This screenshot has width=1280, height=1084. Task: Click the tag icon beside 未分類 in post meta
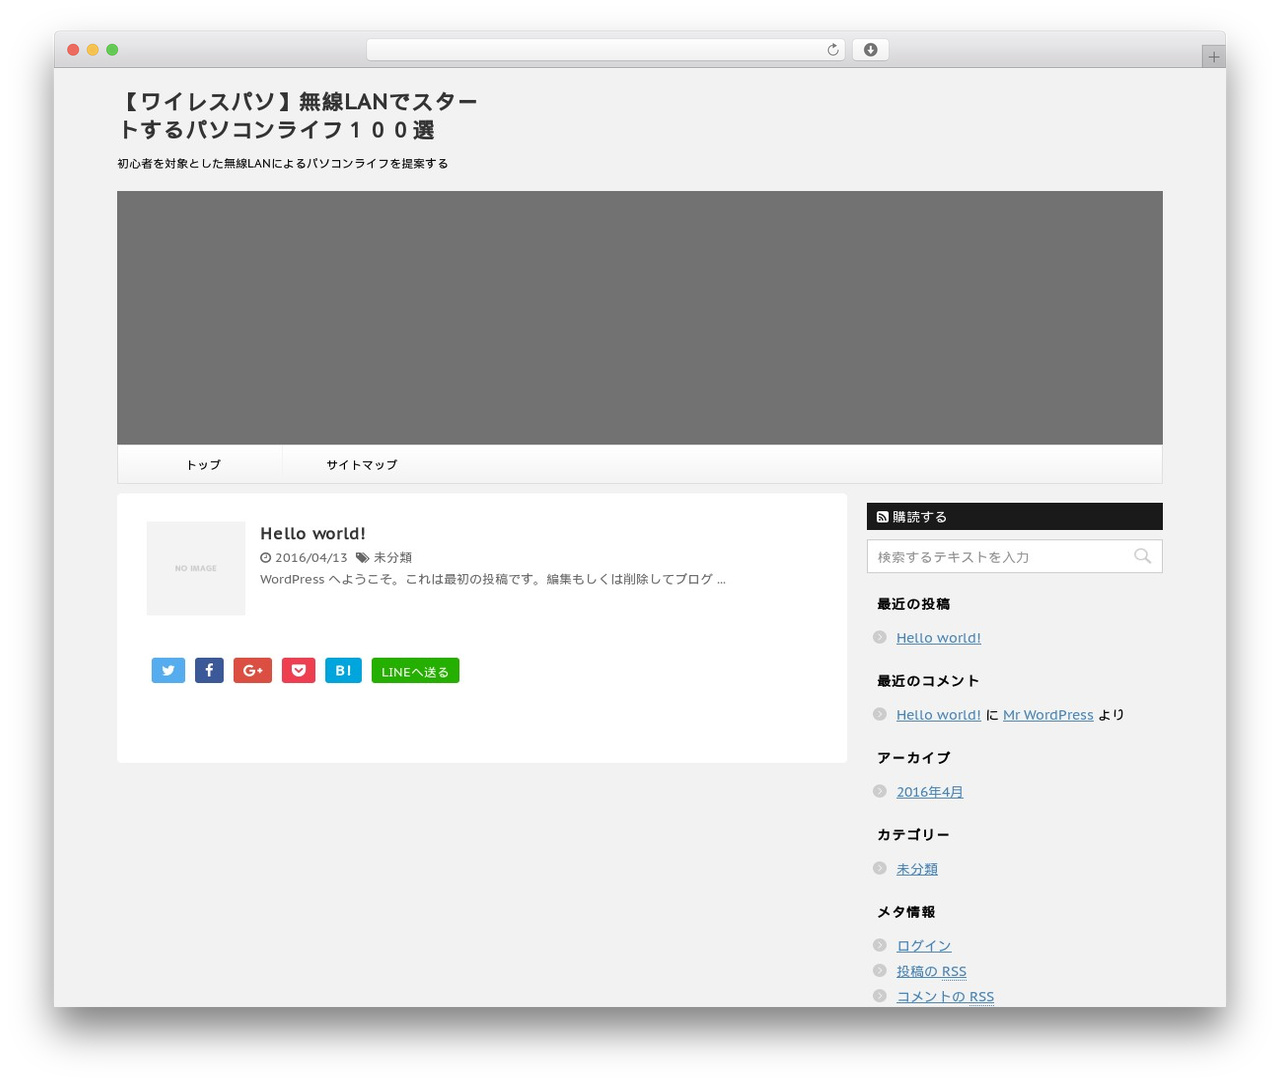[x=362, y=558]
